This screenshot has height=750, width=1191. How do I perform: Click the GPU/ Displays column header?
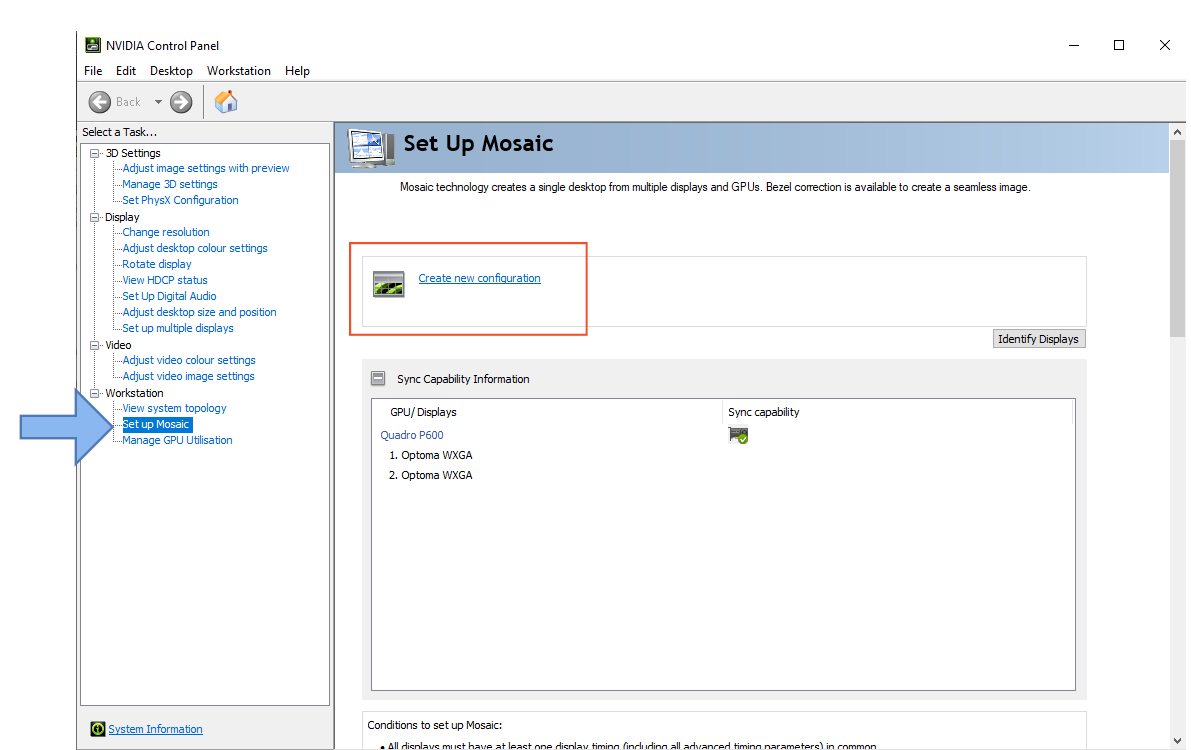pos(423,412)
